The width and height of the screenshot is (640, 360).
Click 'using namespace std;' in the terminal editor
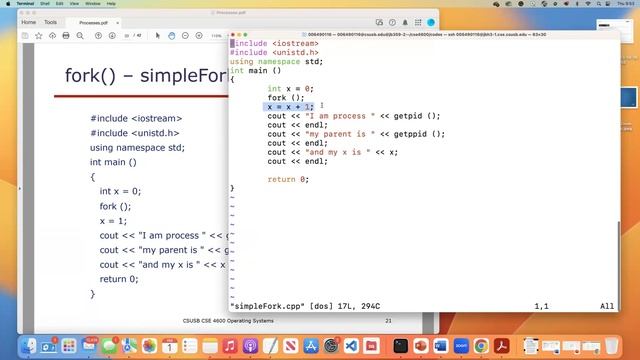click(276, 62)
